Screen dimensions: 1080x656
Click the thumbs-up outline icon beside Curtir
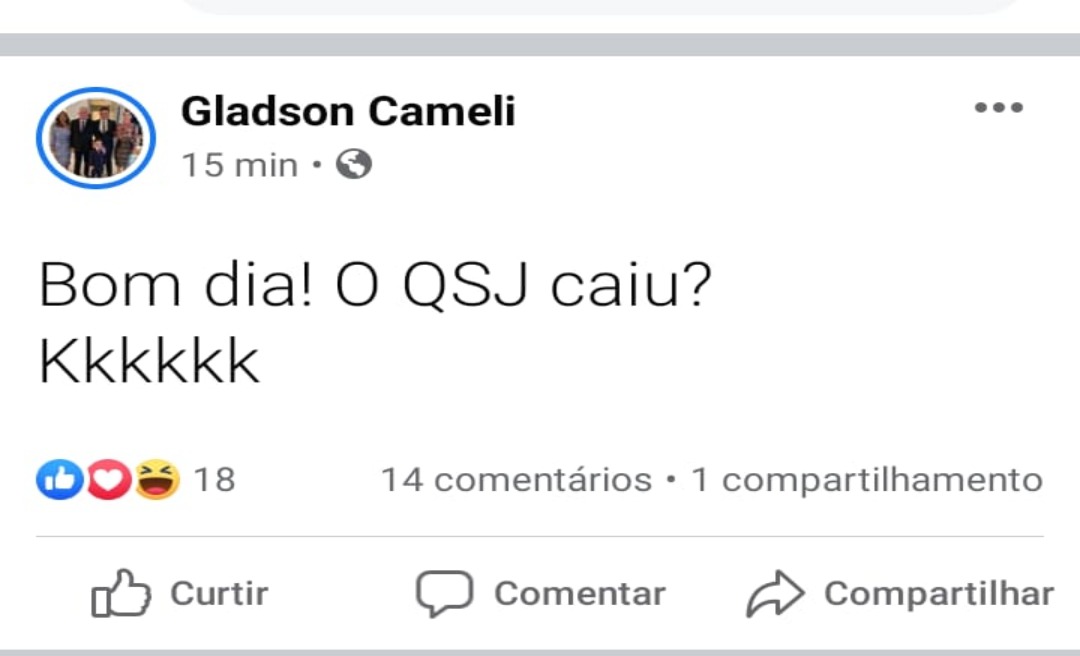click(121, 594)
